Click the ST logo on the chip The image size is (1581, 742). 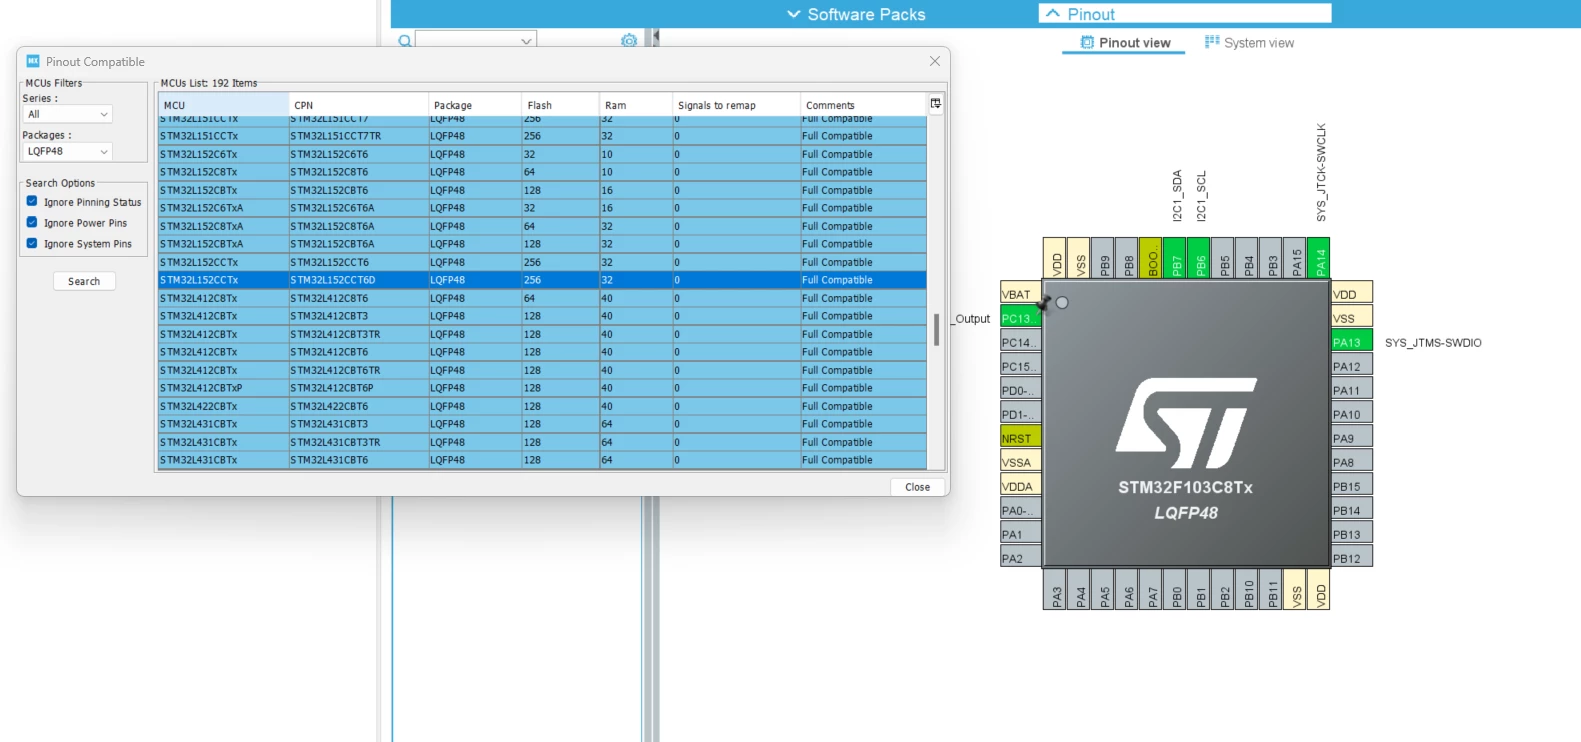pos(1186,423)
